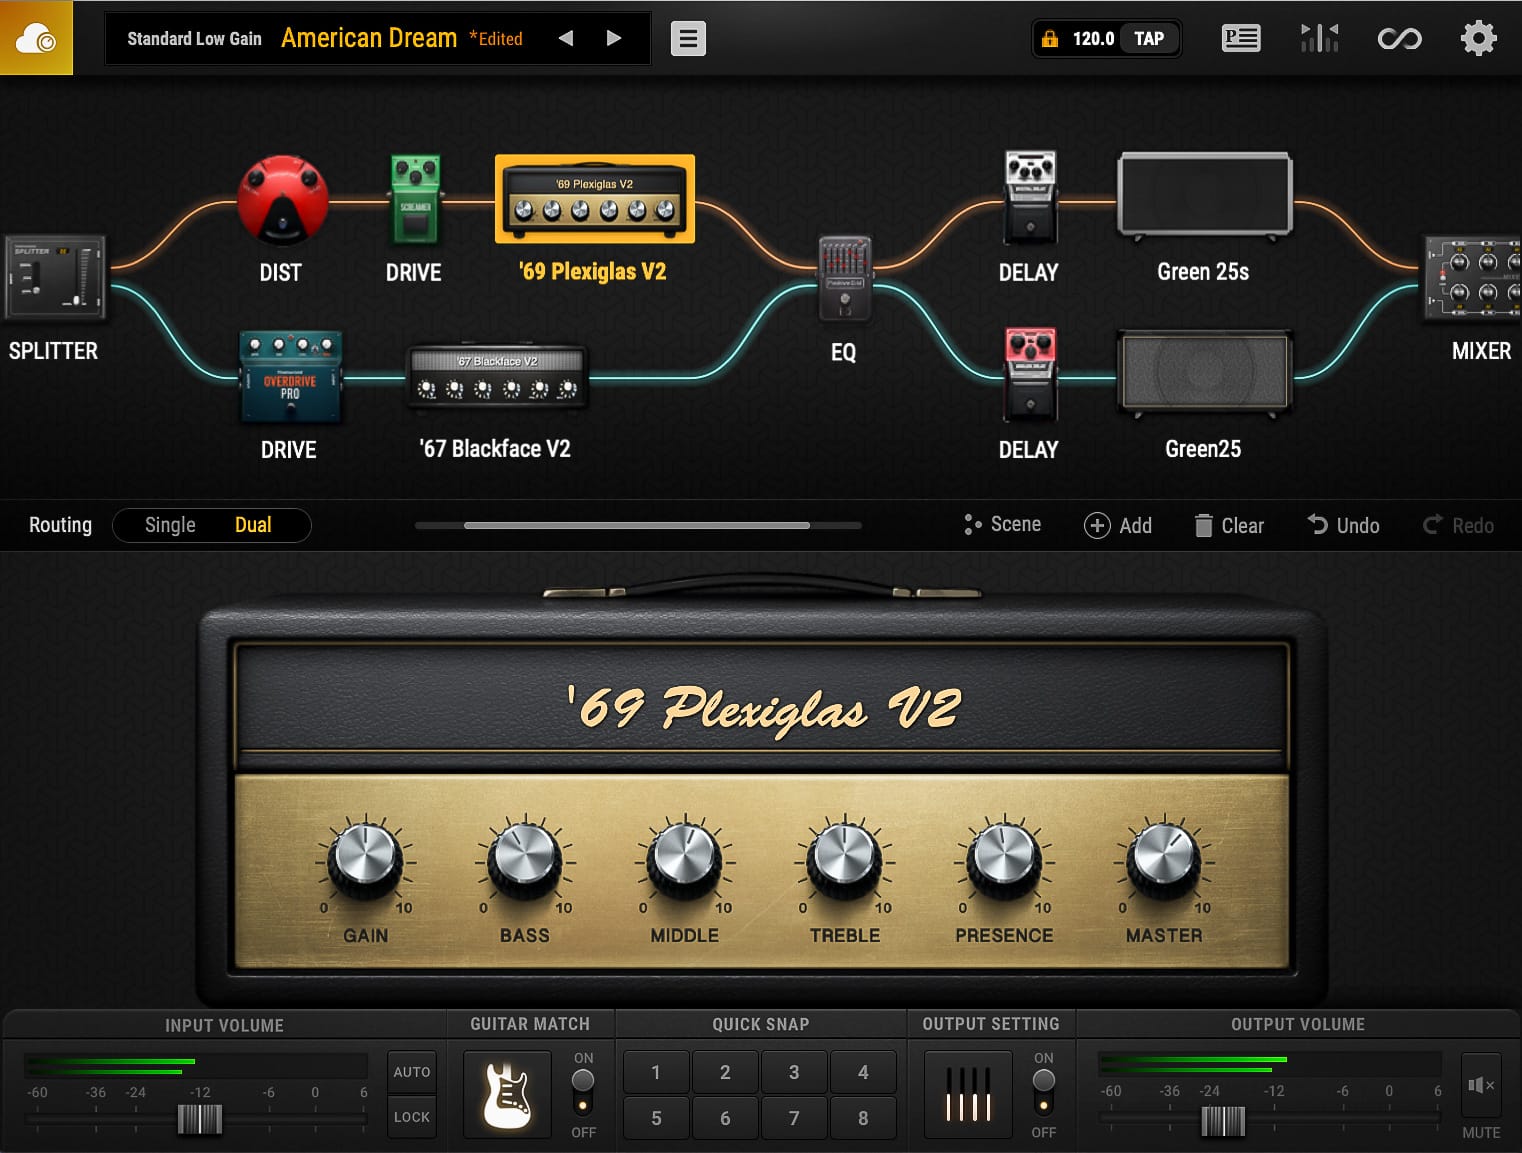Viewport: 1522px width, 1153px height.
Task: Open the SPLITTER module settings
Action: coord(55,278)
